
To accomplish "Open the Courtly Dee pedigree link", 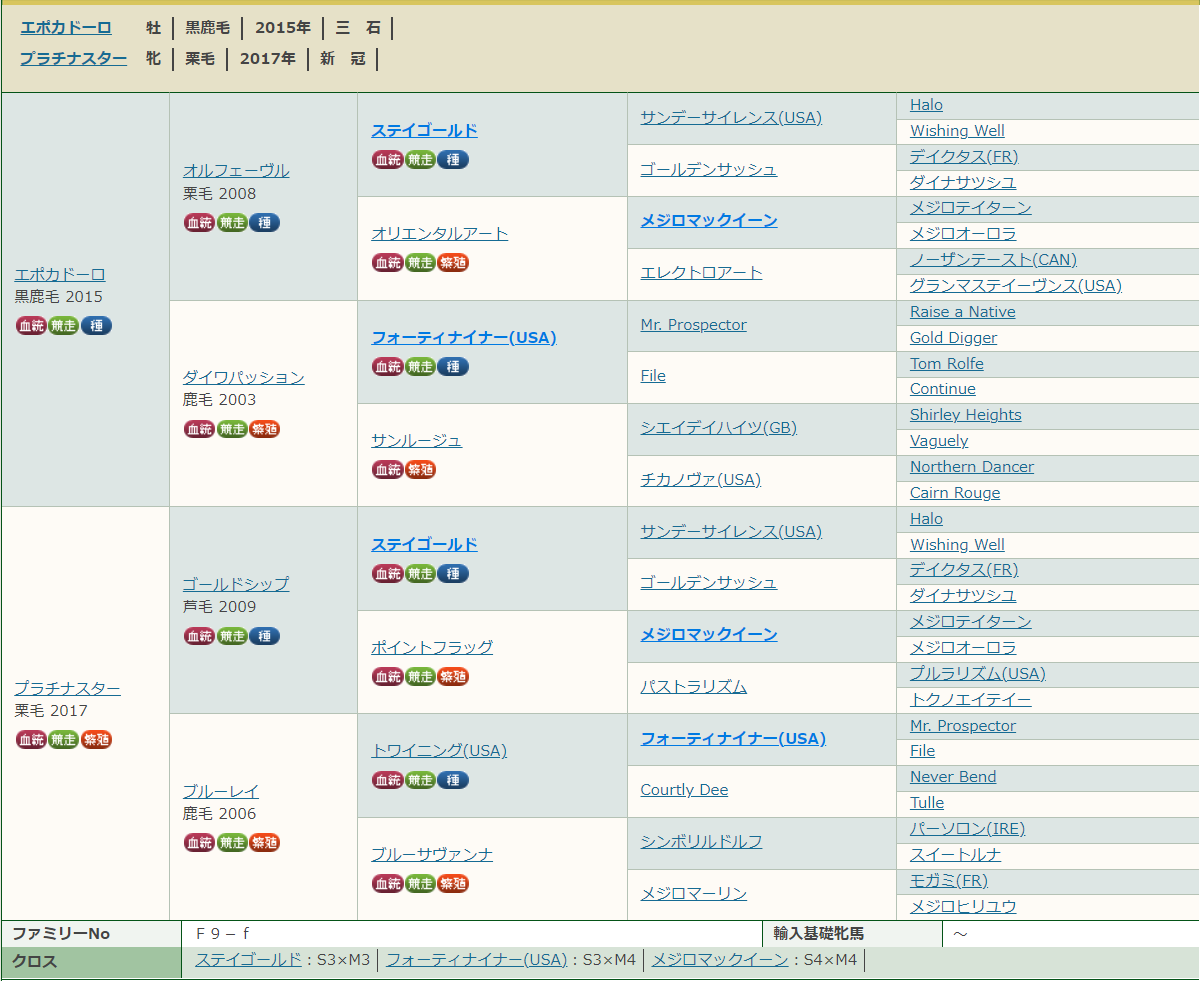I will pyautogui.click(x=684, y=790).
